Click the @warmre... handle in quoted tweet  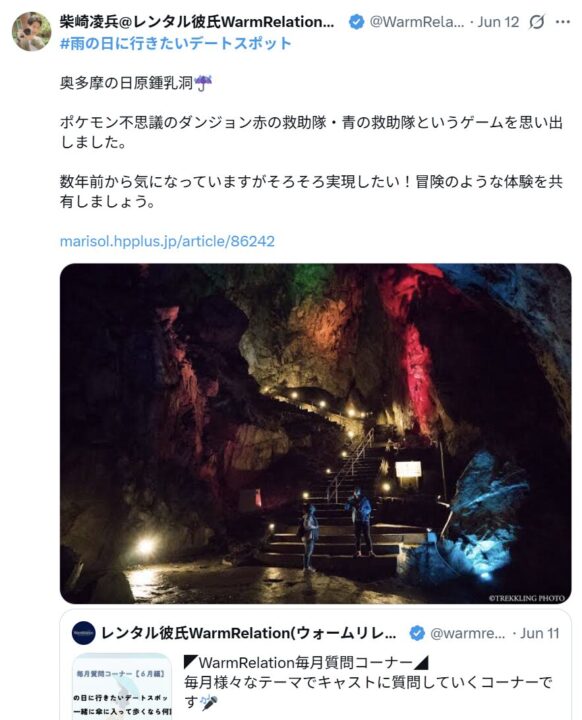[x=468, y=633]
